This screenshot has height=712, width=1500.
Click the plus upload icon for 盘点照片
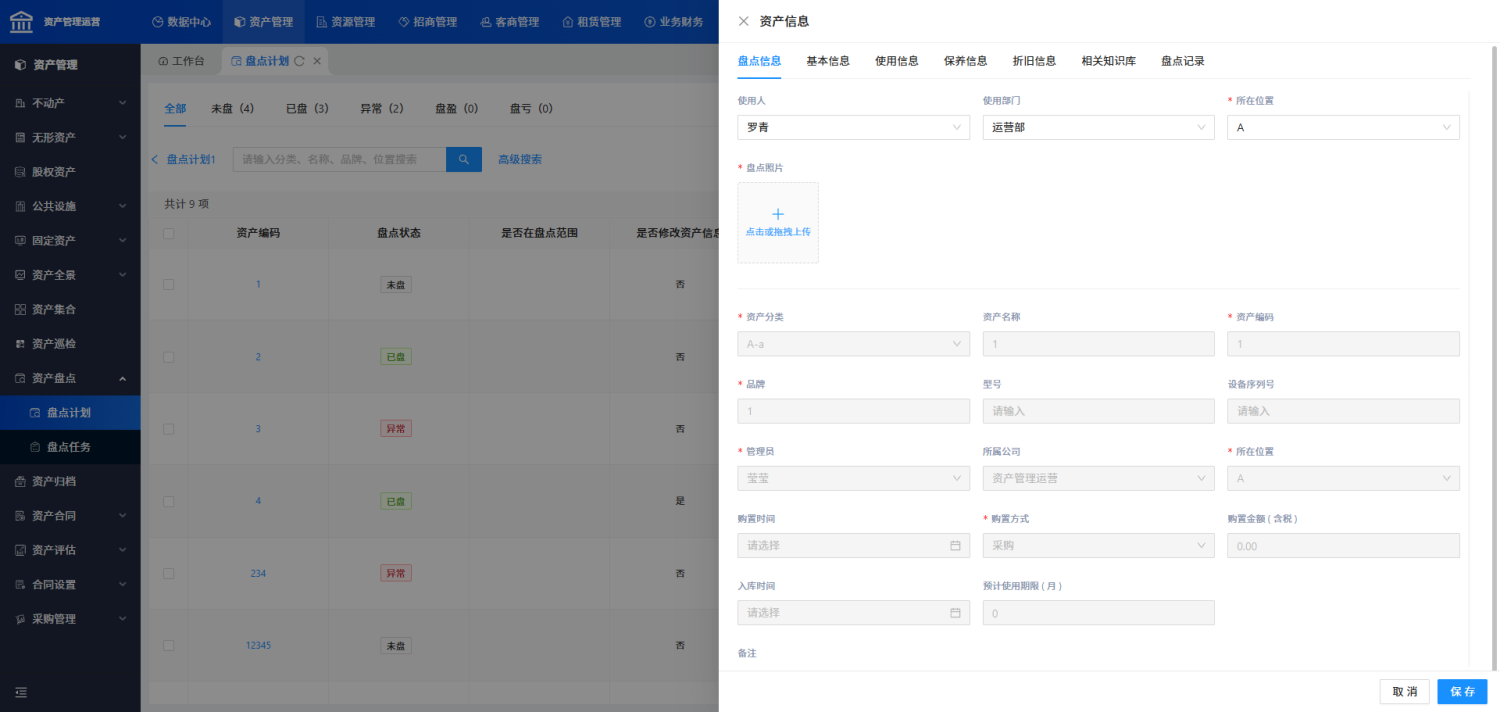point(778,214)
